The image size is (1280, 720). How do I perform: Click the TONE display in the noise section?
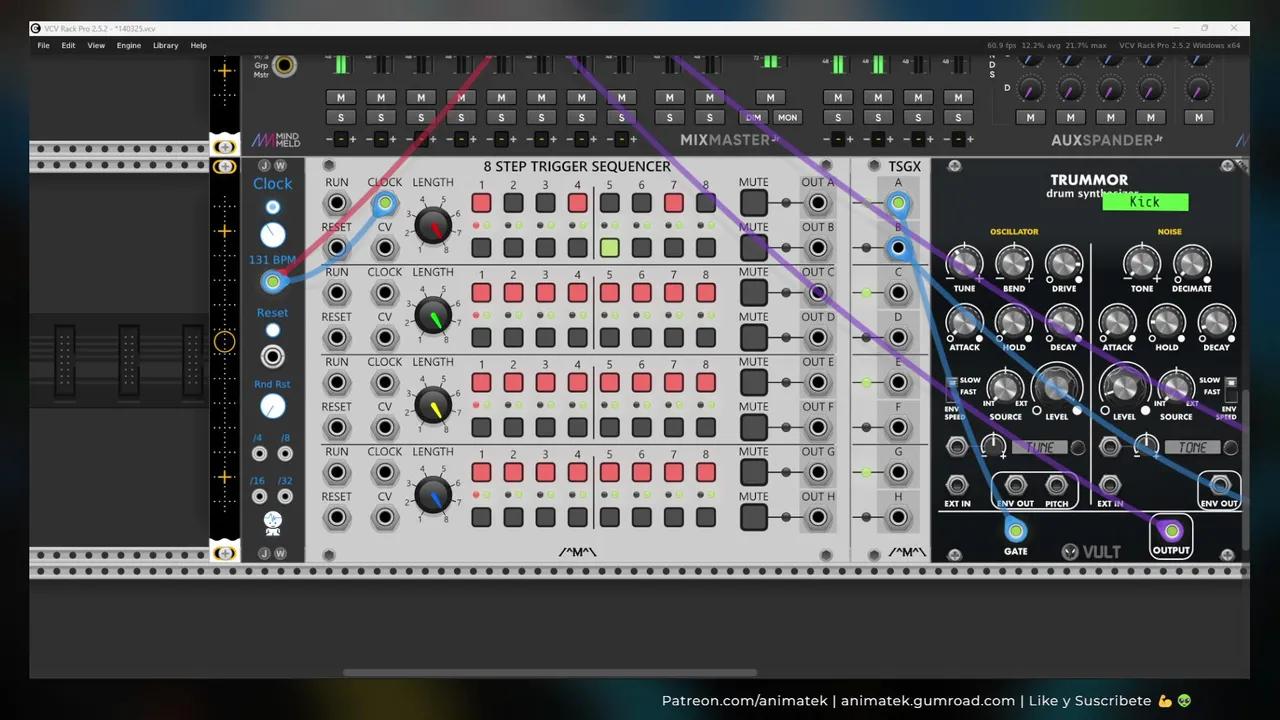(1193, 447)
